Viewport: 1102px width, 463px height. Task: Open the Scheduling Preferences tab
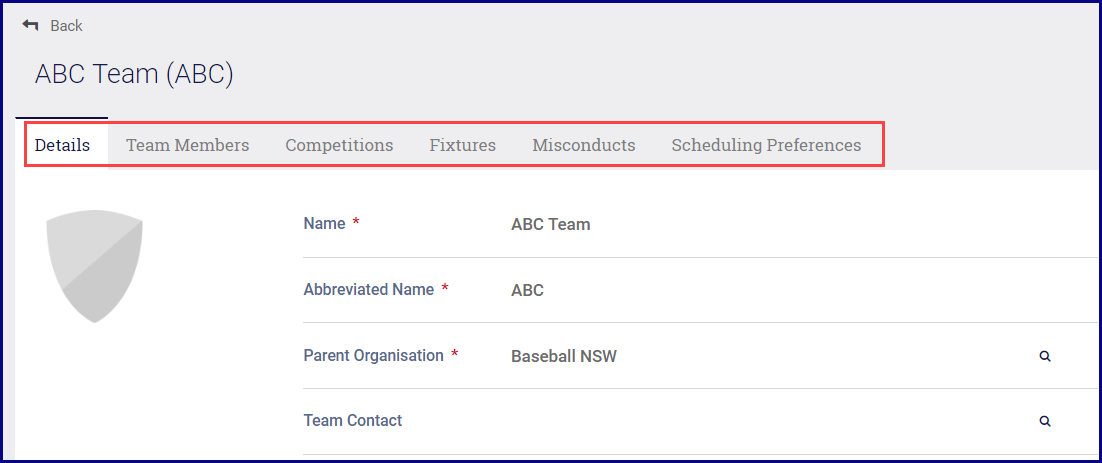(x=766, y=145)
